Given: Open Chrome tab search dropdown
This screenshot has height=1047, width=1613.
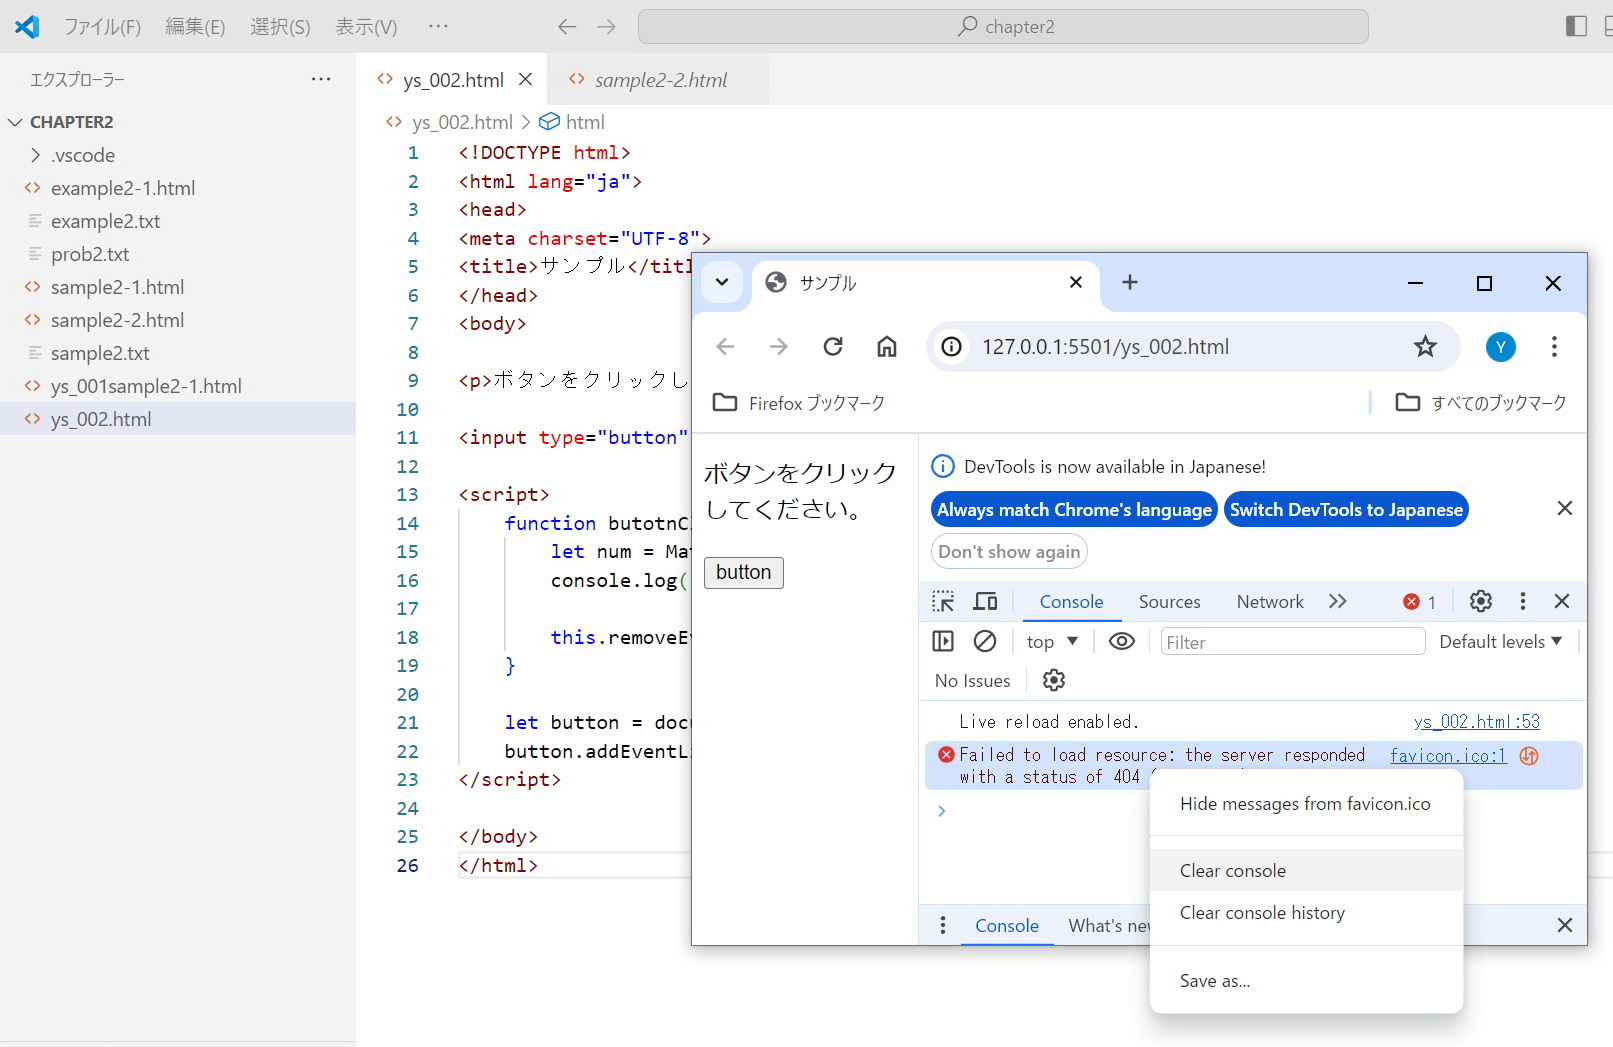Looking at the screenshot, I should (721, 282).
